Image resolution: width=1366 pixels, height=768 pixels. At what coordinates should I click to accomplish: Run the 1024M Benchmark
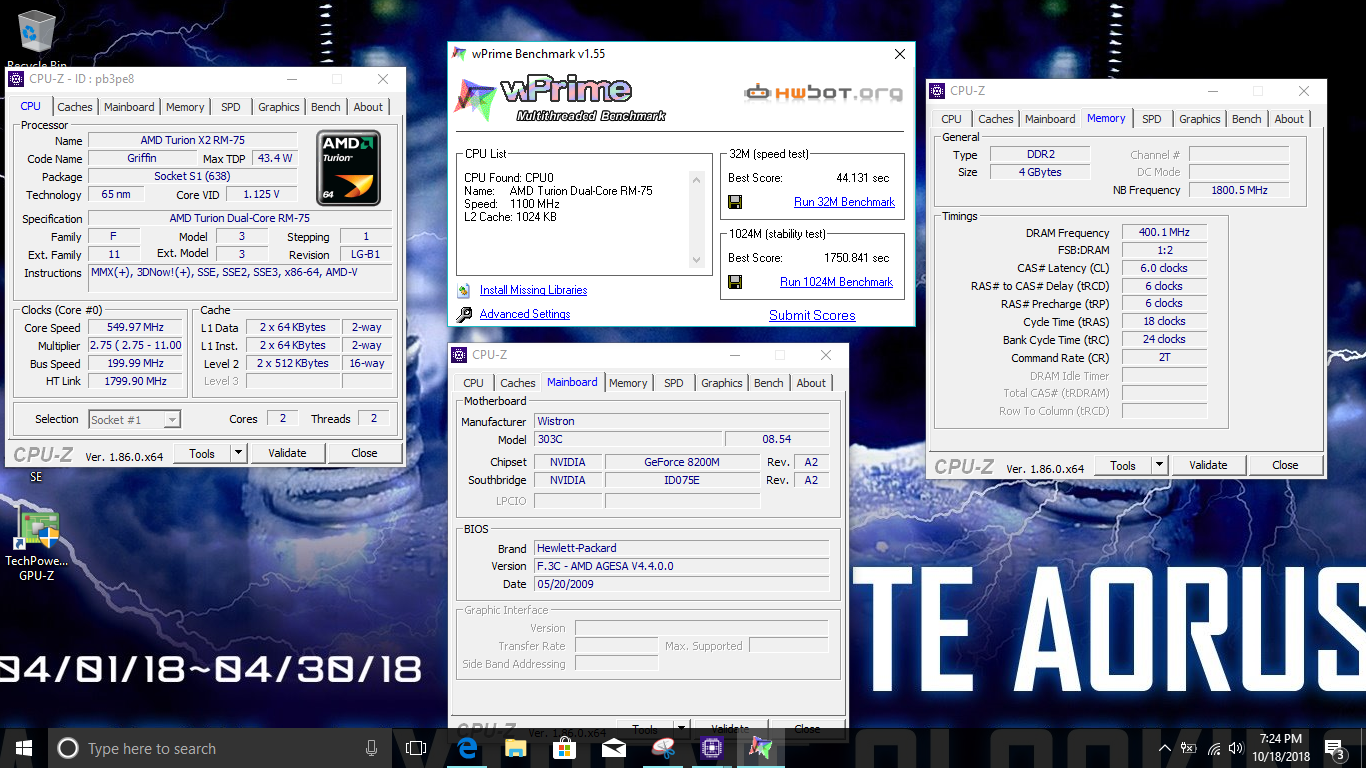[836, 282]
